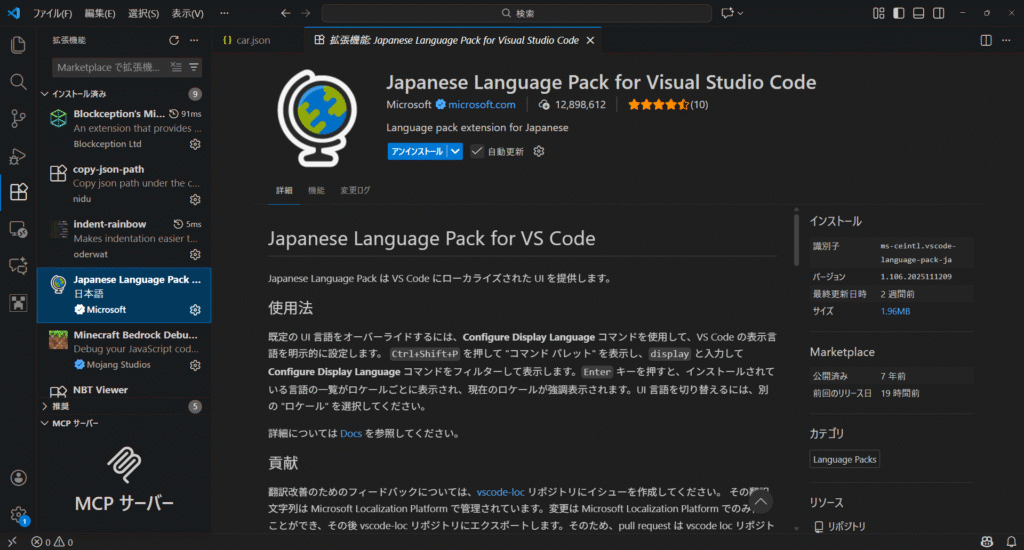The height and width of the screenshot is (550, 1024).
Task: Open the ファイル(F) menu
Action: [52, 14]
